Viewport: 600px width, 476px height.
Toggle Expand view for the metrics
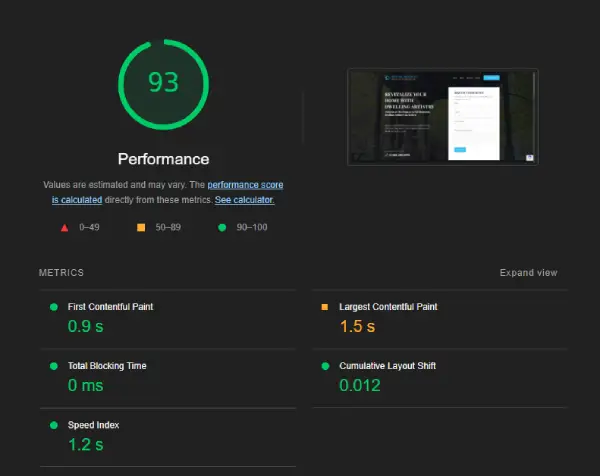point(528,273)
